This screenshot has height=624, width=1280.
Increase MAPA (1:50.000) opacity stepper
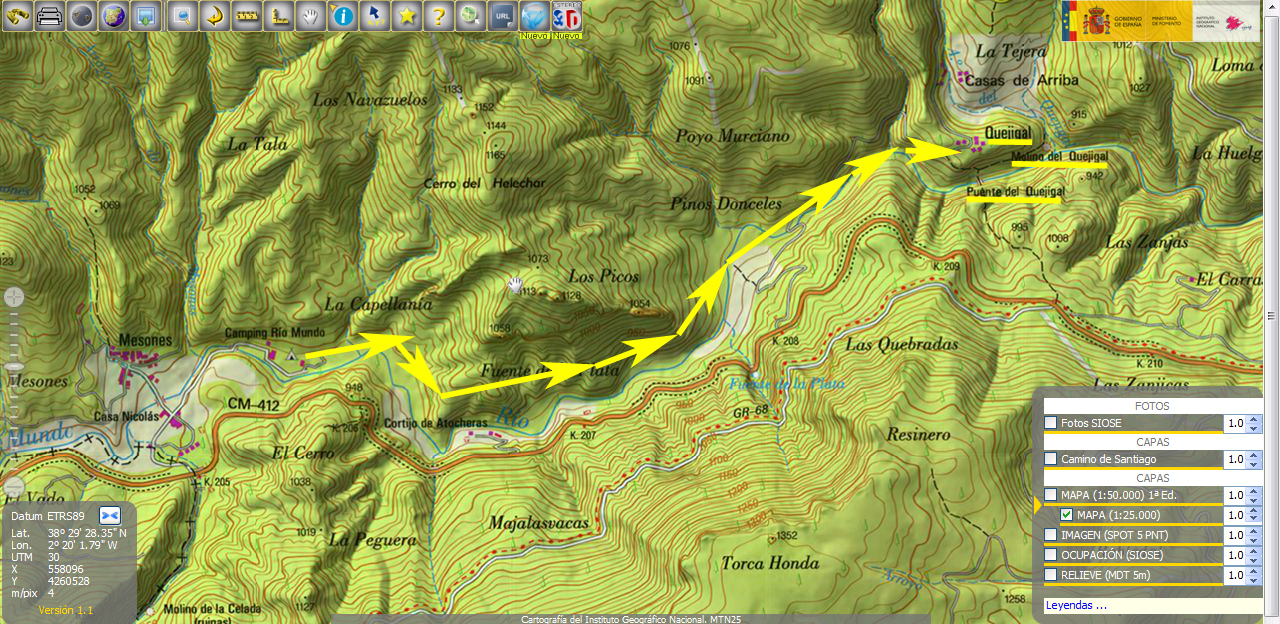[1255, 491]
